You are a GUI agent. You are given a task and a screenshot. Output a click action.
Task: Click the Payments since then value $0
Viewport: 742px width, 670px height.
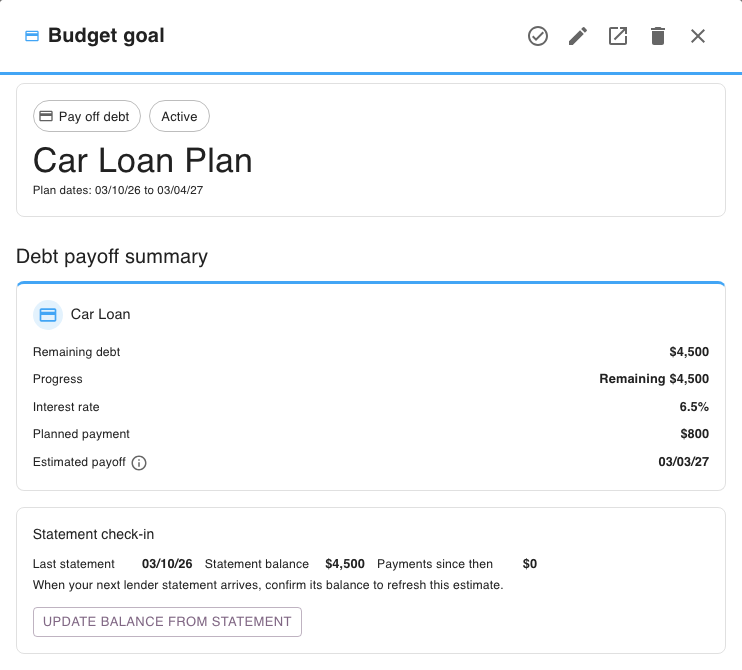coord(530,564)
